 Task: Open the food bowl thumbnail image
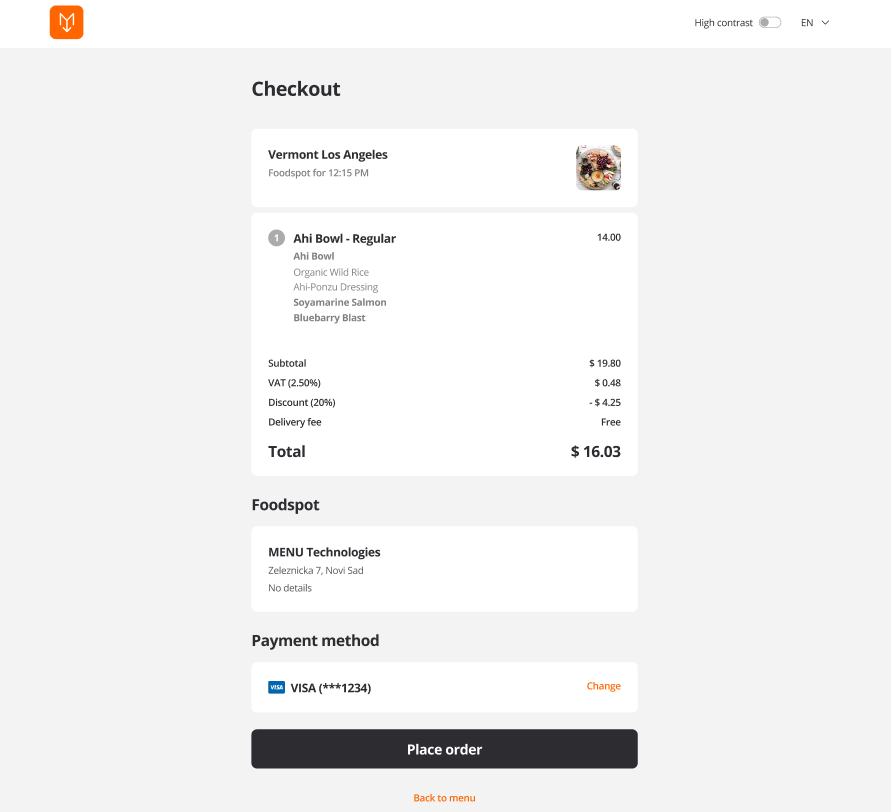[598, 168]
